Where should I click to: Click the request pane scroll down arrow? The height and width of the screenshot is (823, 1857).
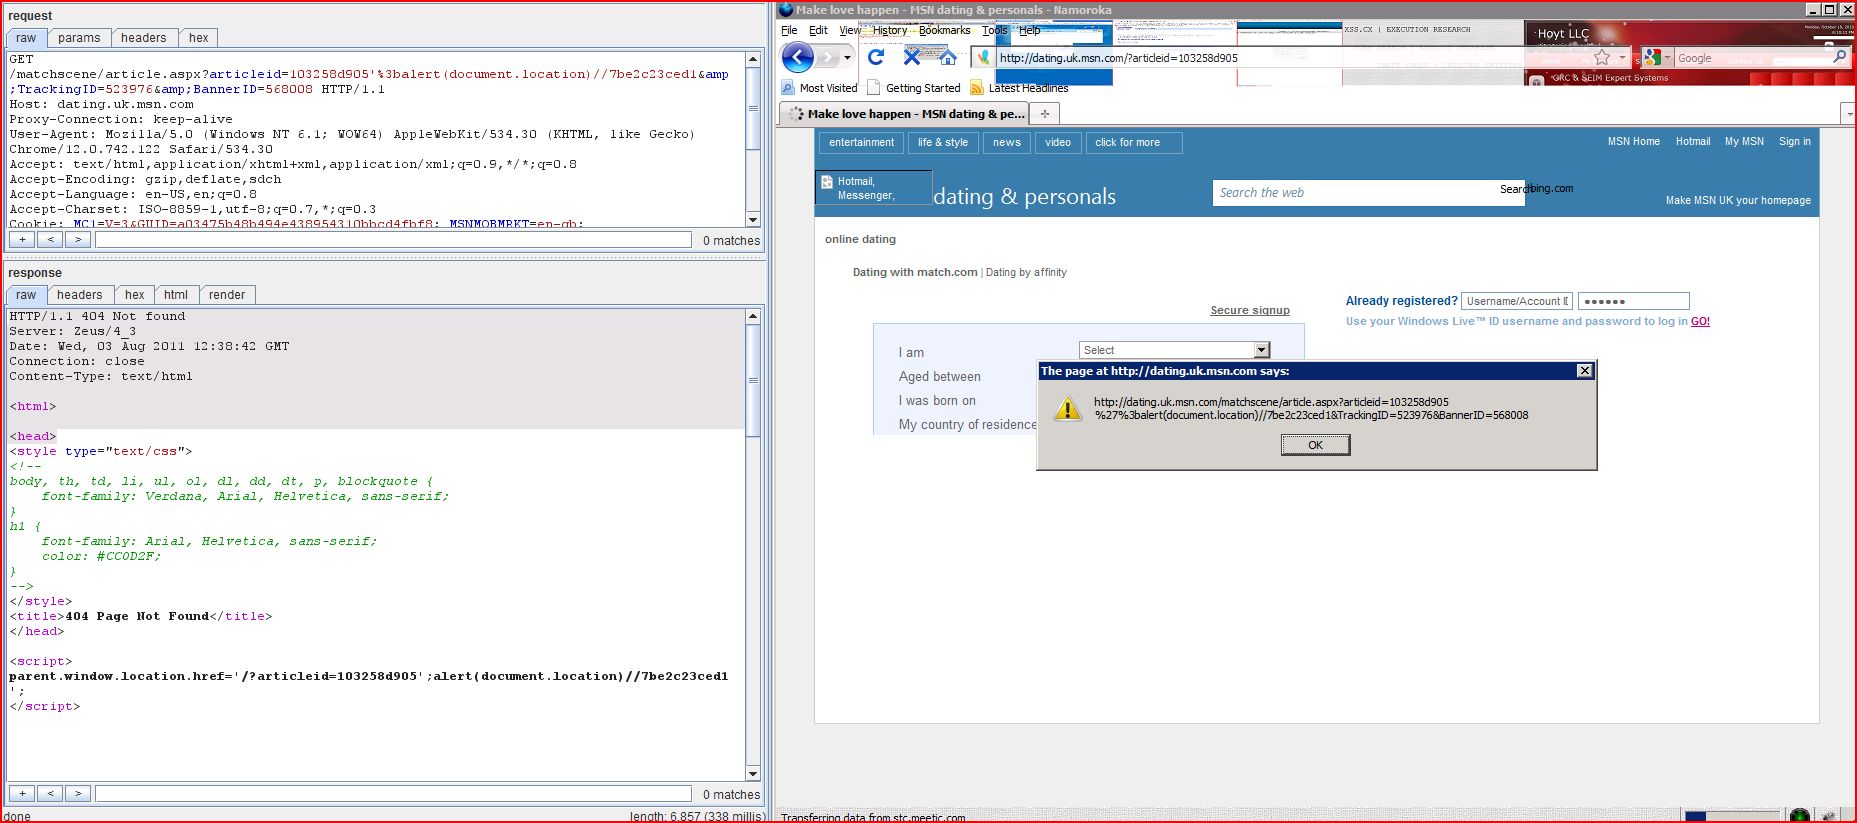(753, 219)
